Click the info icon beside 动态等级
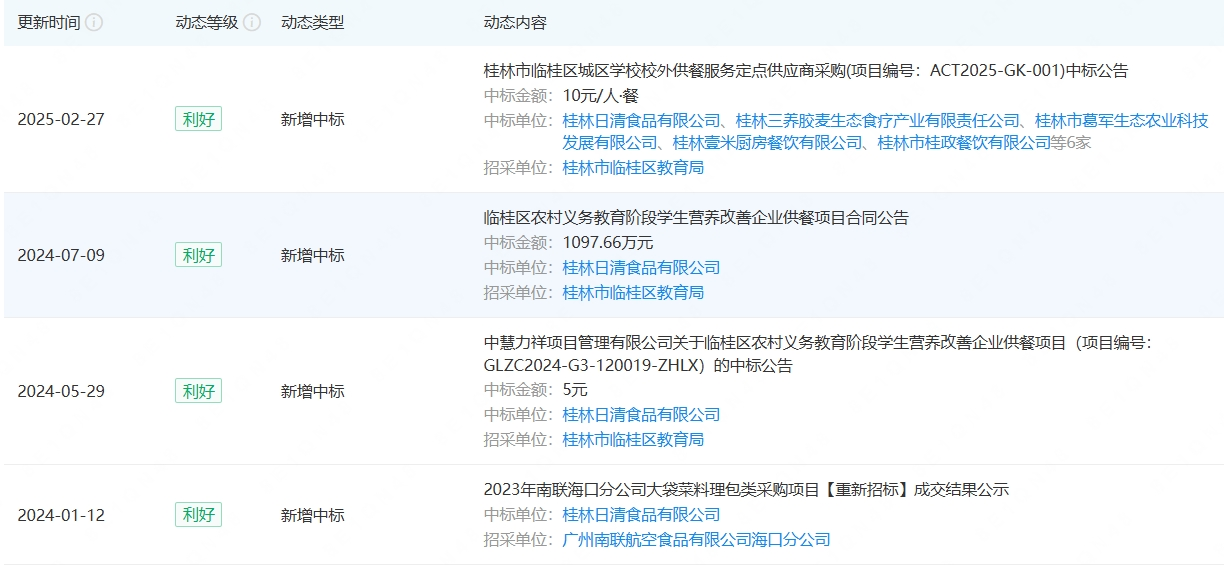Viewport: 1224px width, 565px height. (252, 22)
